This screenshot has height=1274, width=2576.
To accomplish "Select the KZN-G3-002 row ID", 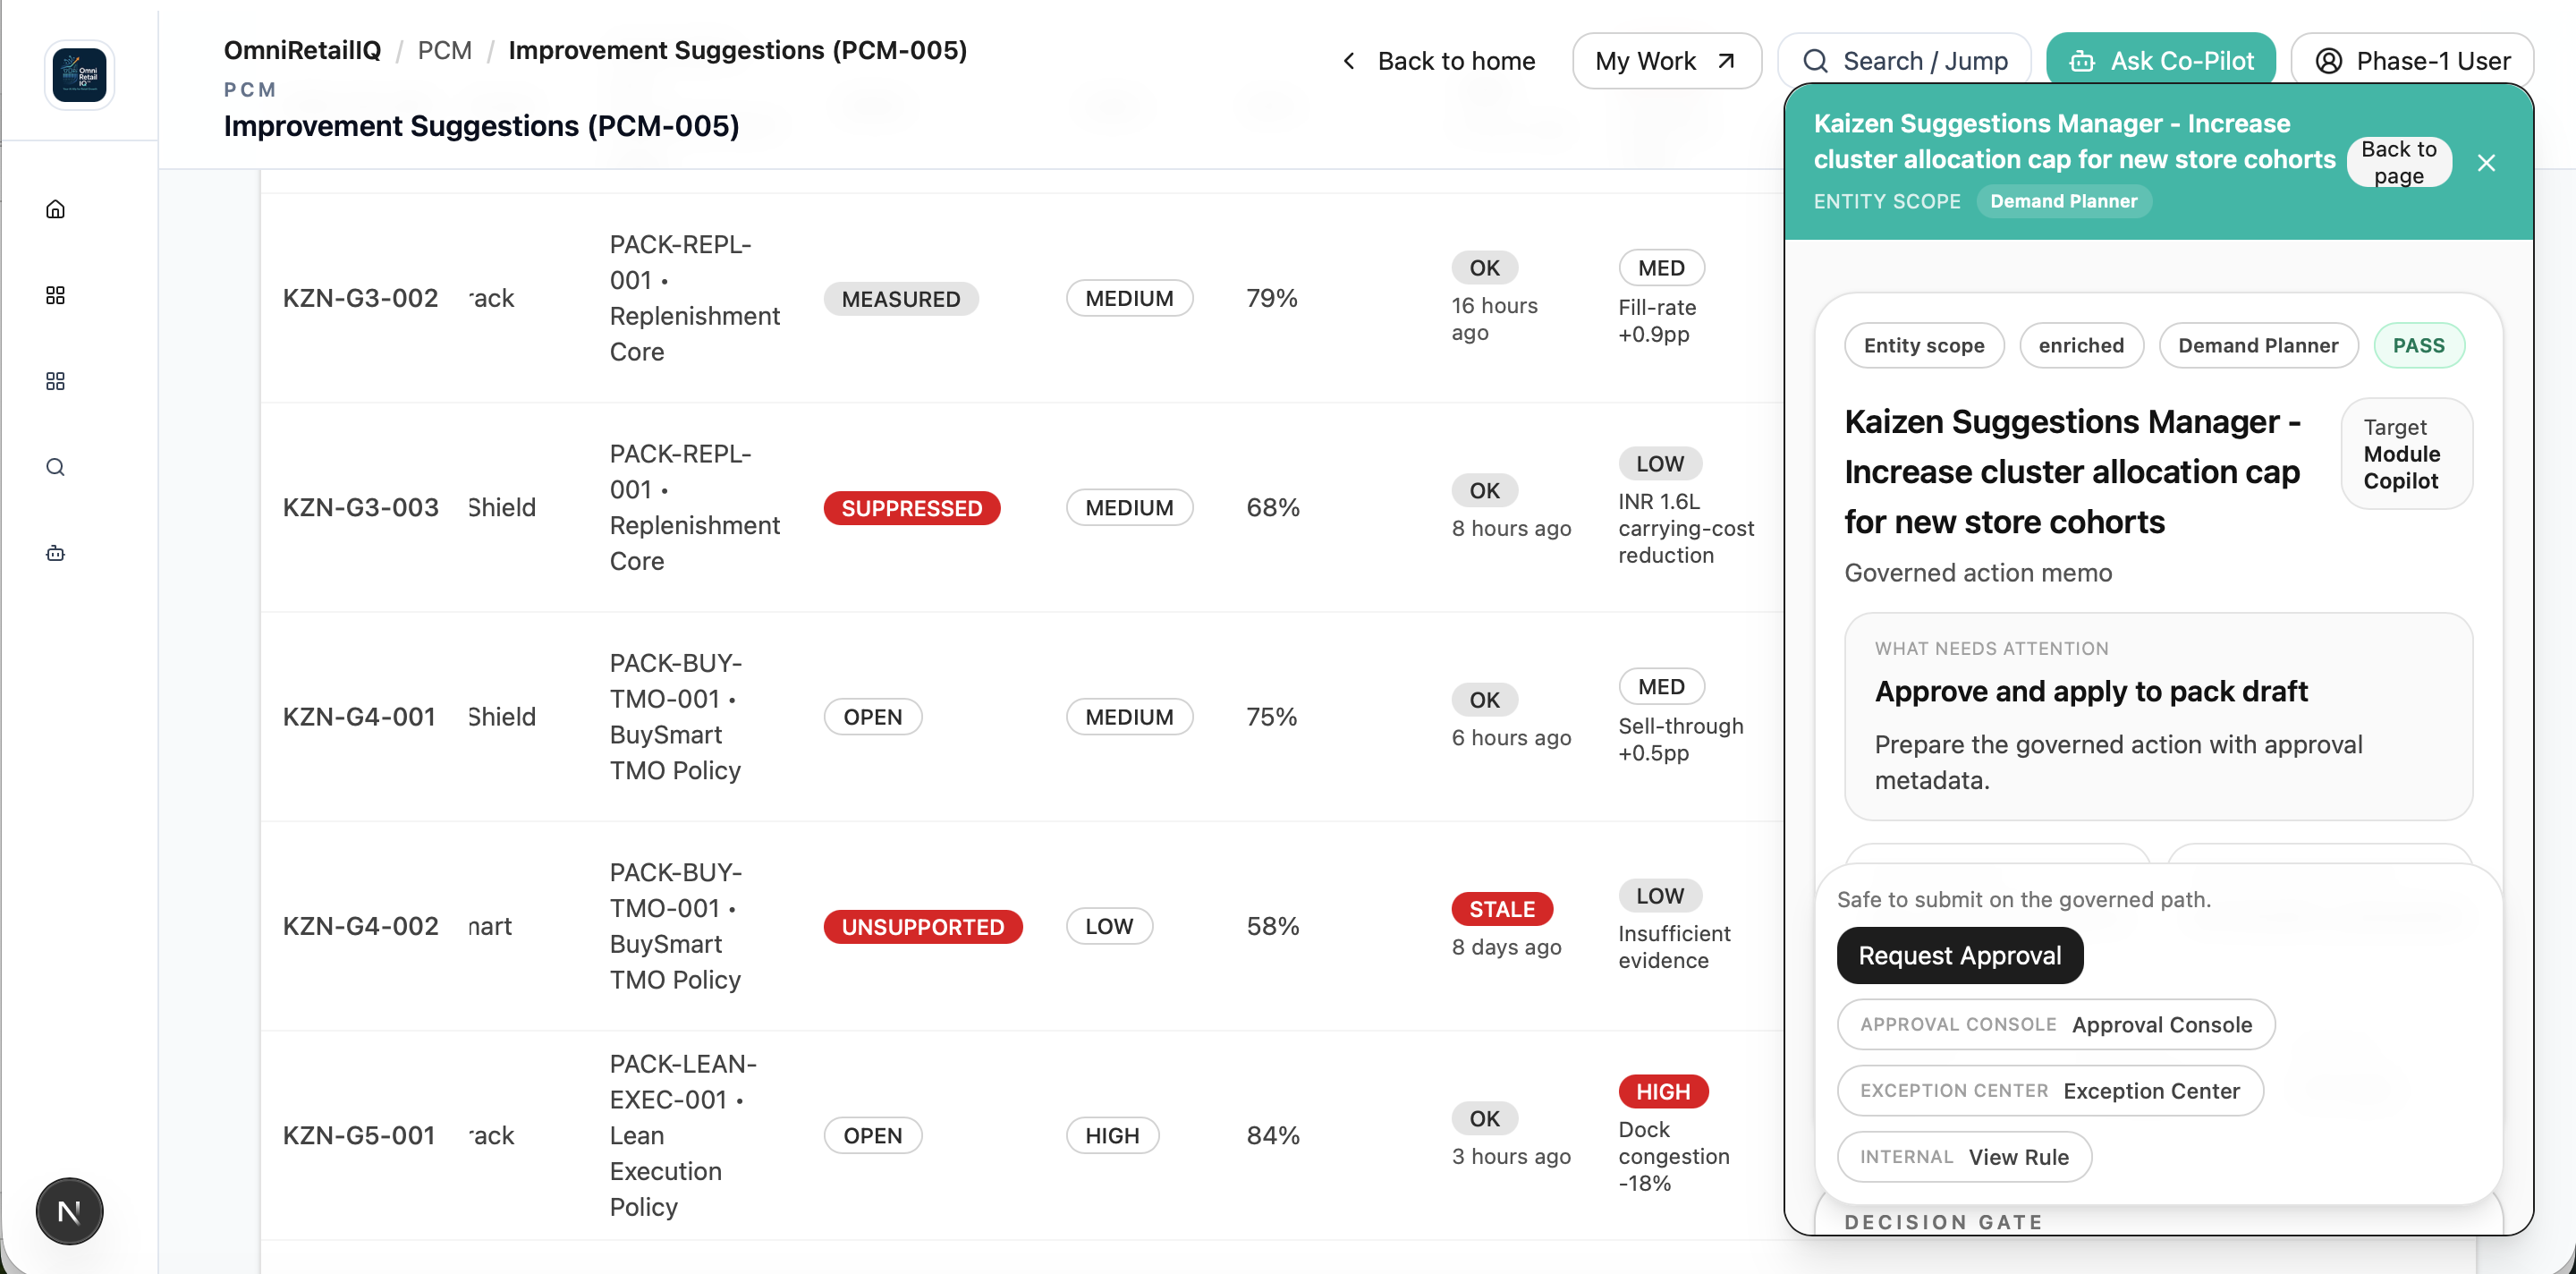I will 360,298.
